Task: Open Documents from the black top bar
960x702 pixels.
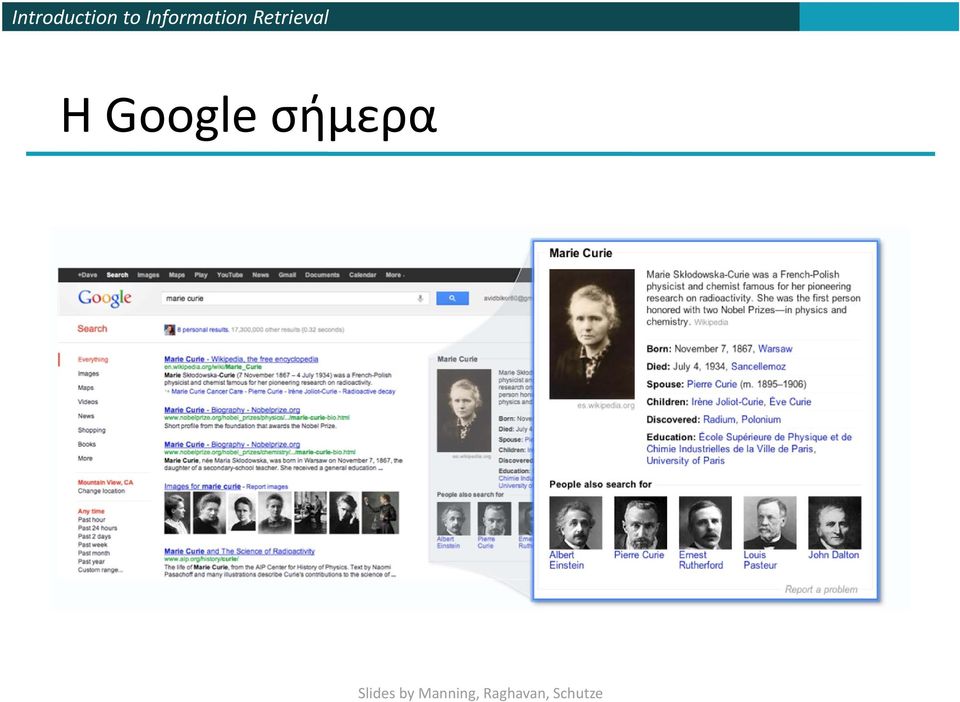Action: click(322, 275)
